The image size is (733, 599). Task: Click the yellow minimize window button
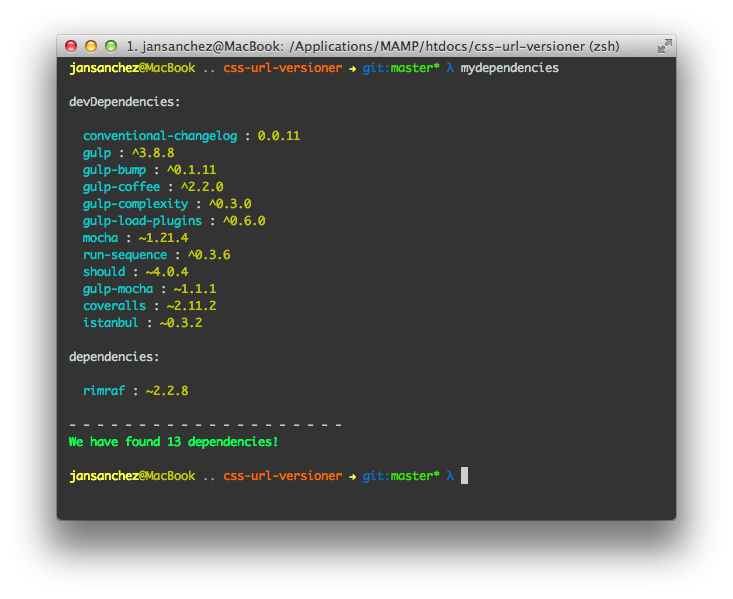click(x=91, y=46)
